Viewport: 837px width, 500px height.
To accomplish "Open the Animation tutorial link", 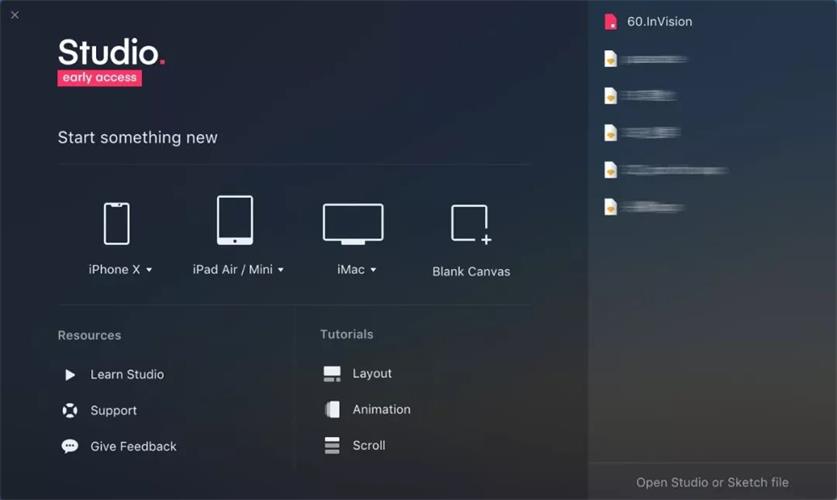I will [x=382, y=409].
